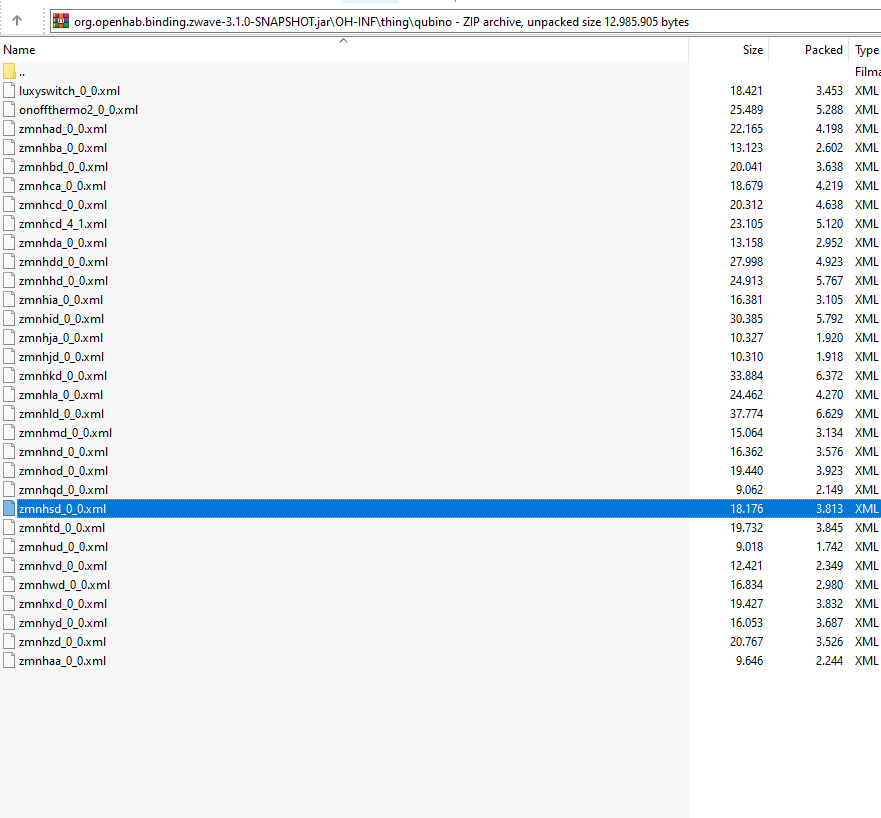
Task: Click packed value 4.198 of zmnhad file
Action: (829, 129)
